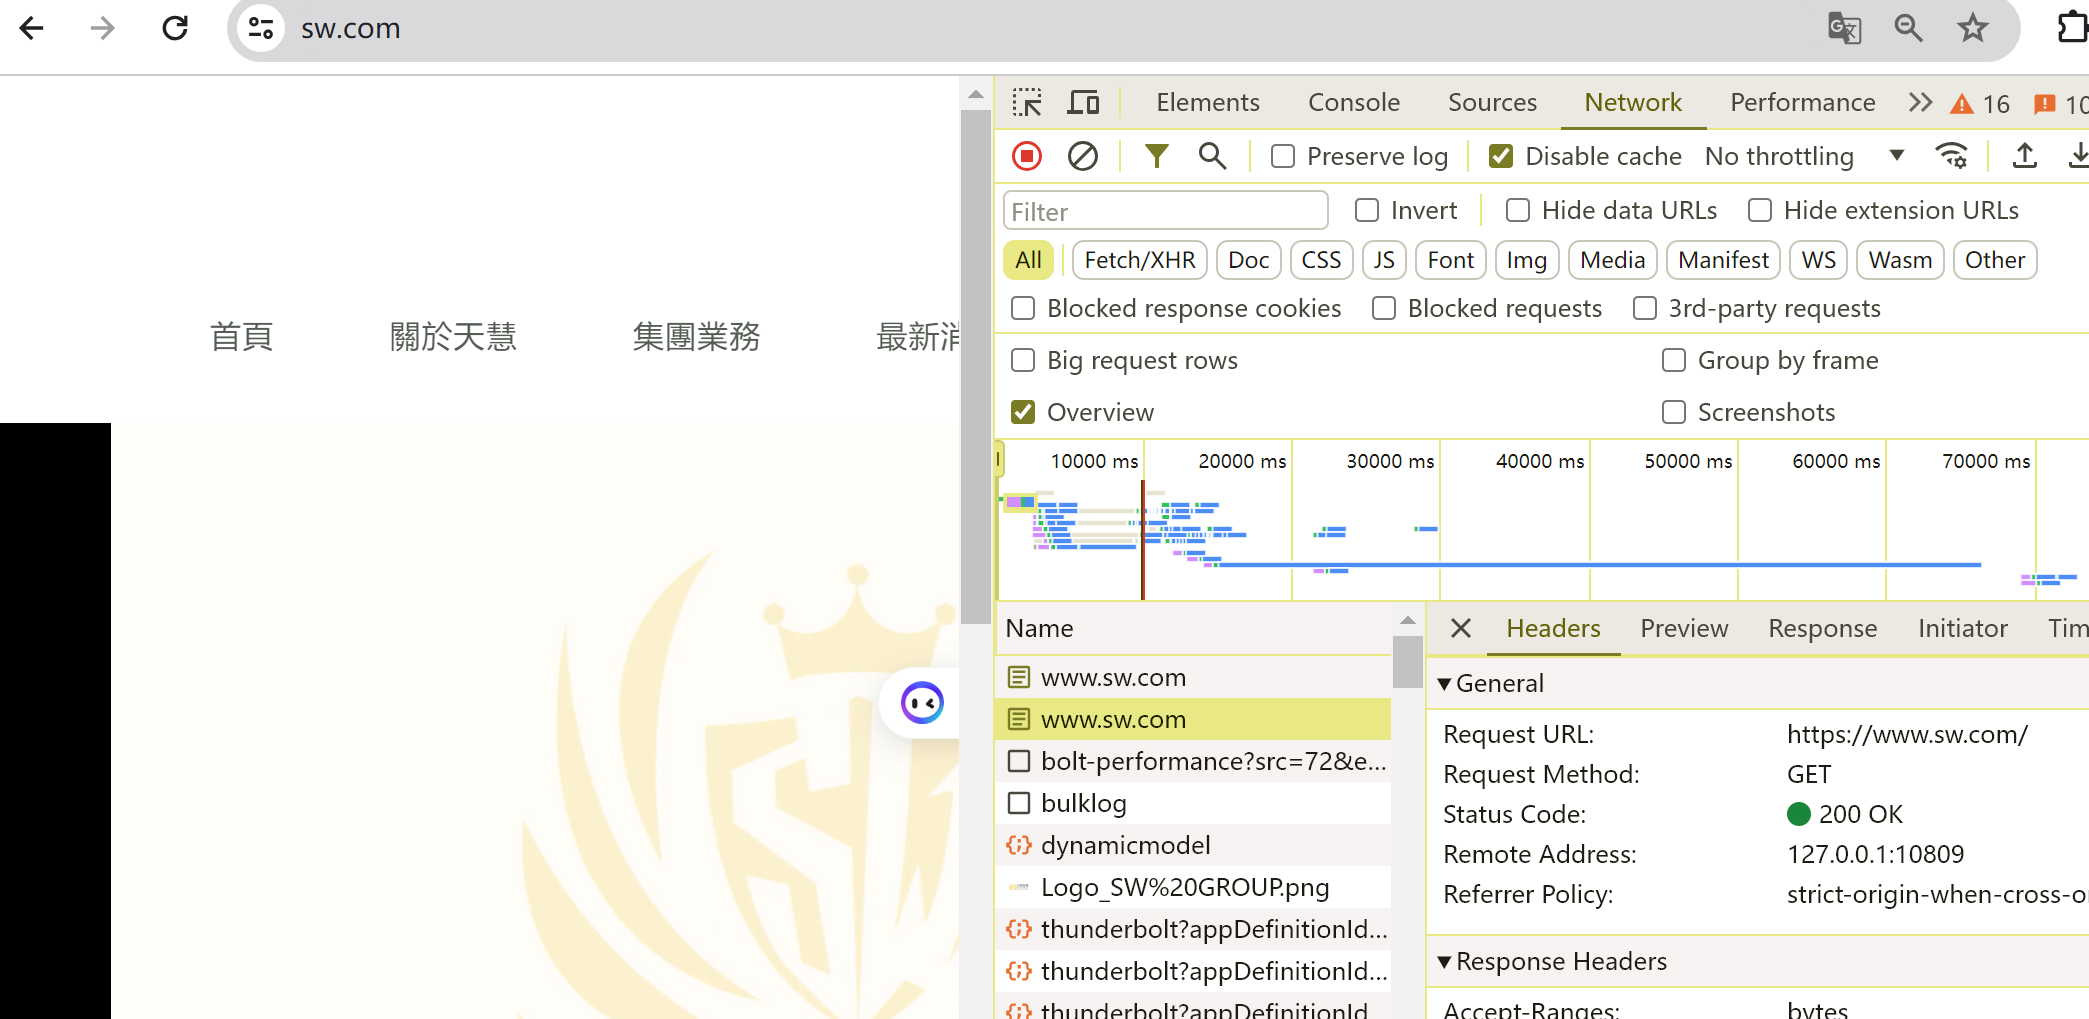Screen dimensions: 2089x1019
Task: Enable the Preserve log checkbox
Action: point(1283,157)
